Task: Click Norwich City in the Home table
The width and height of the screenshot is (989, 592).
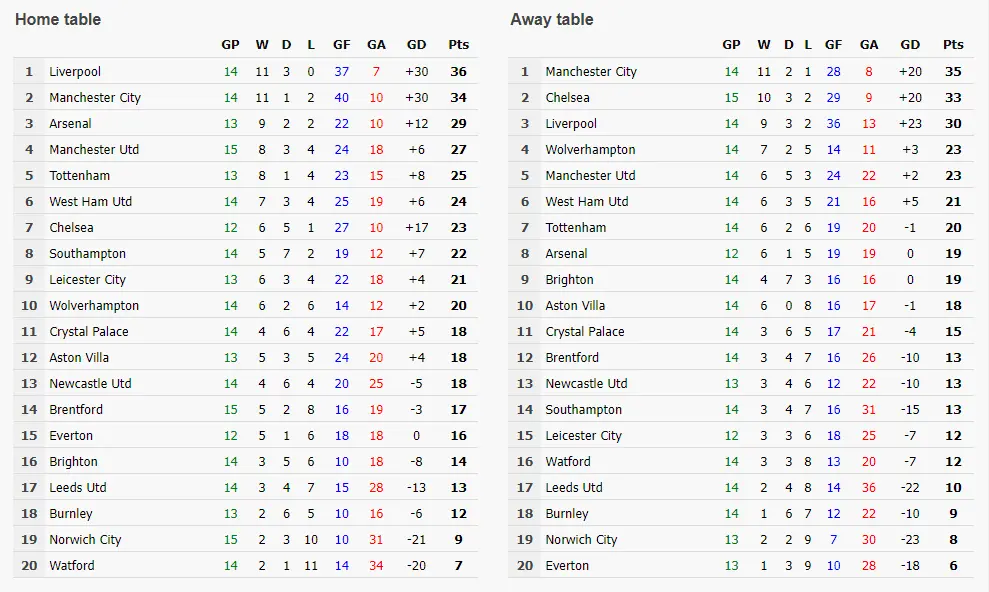Action: coord(85,540)
